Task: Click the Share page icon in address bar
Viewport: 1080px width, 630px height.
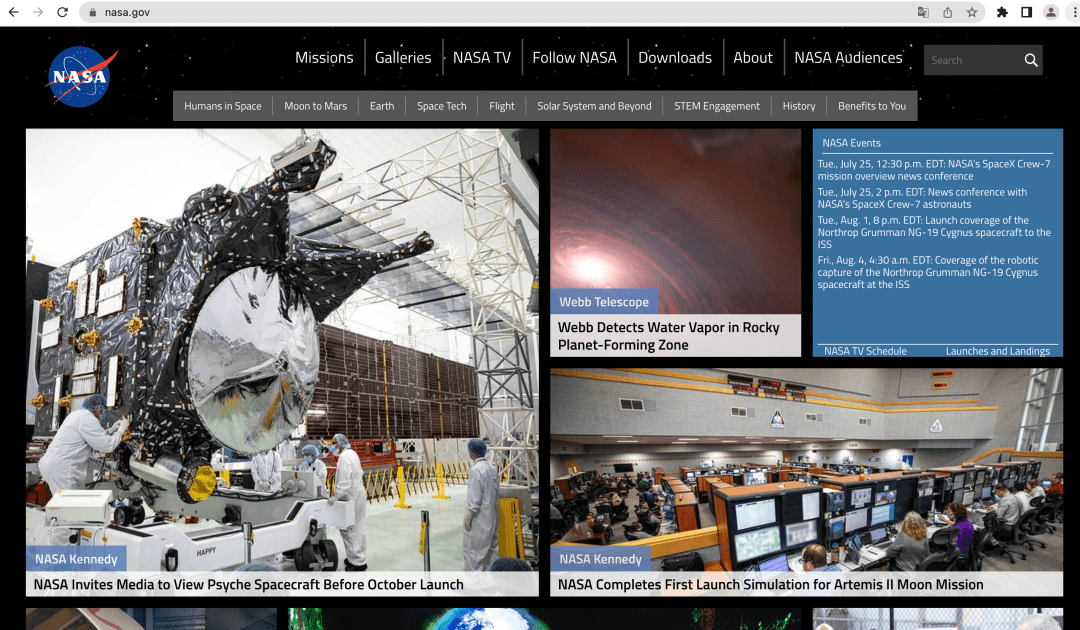Action: tap(947, 12)
